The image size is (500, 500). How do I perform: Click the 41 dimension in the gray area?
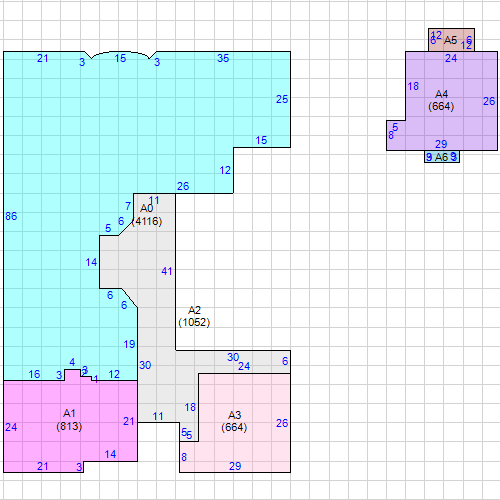(167, 271)
